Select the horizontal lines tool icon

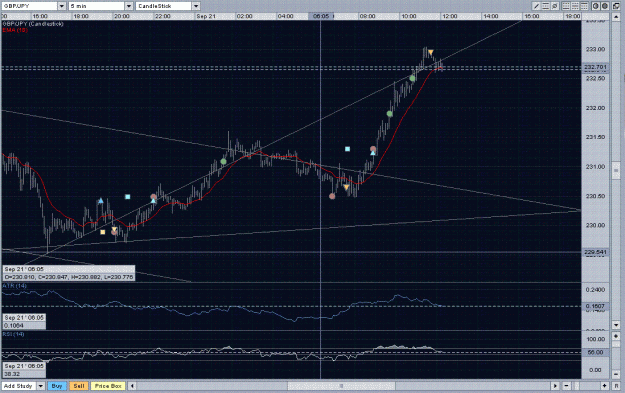pos(546,6)
